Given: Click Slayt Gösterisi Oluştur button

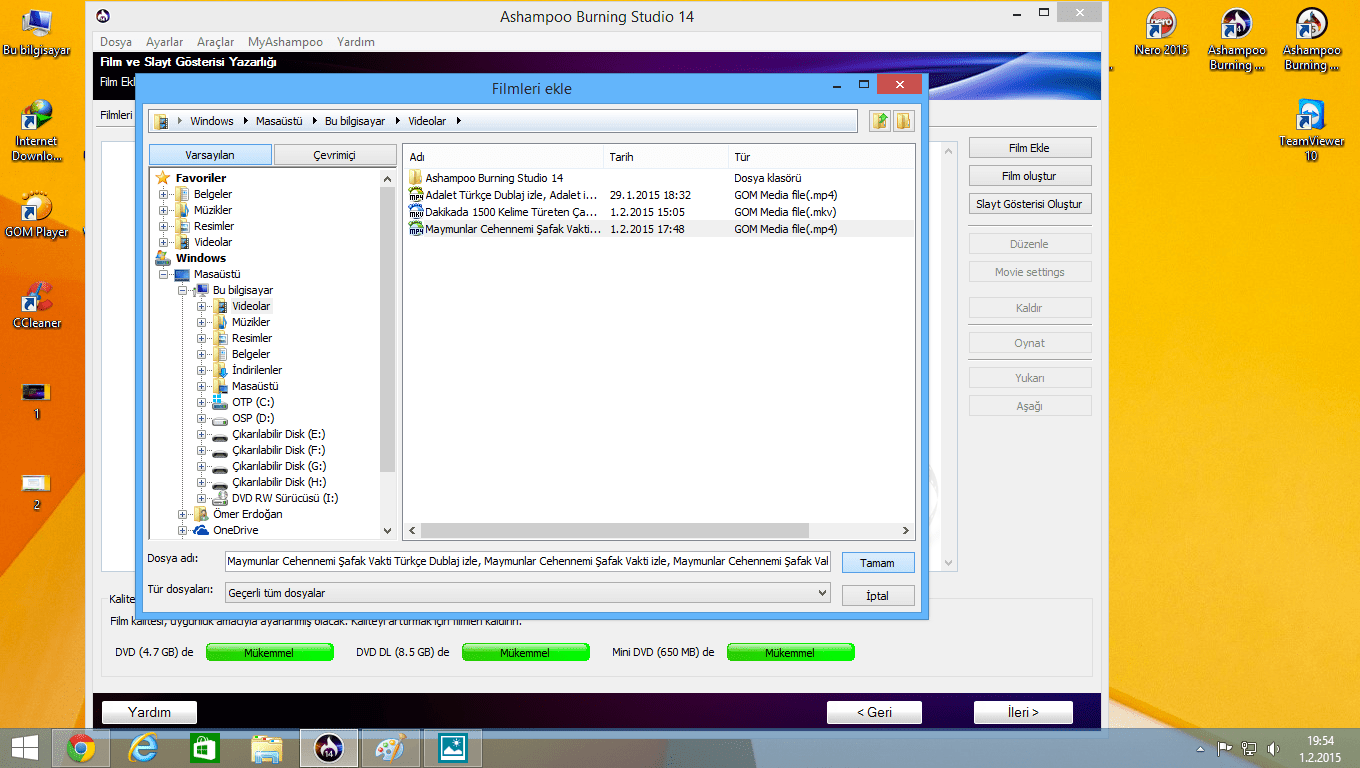Looking at the screenshot, I should (x=1029, y=204).
